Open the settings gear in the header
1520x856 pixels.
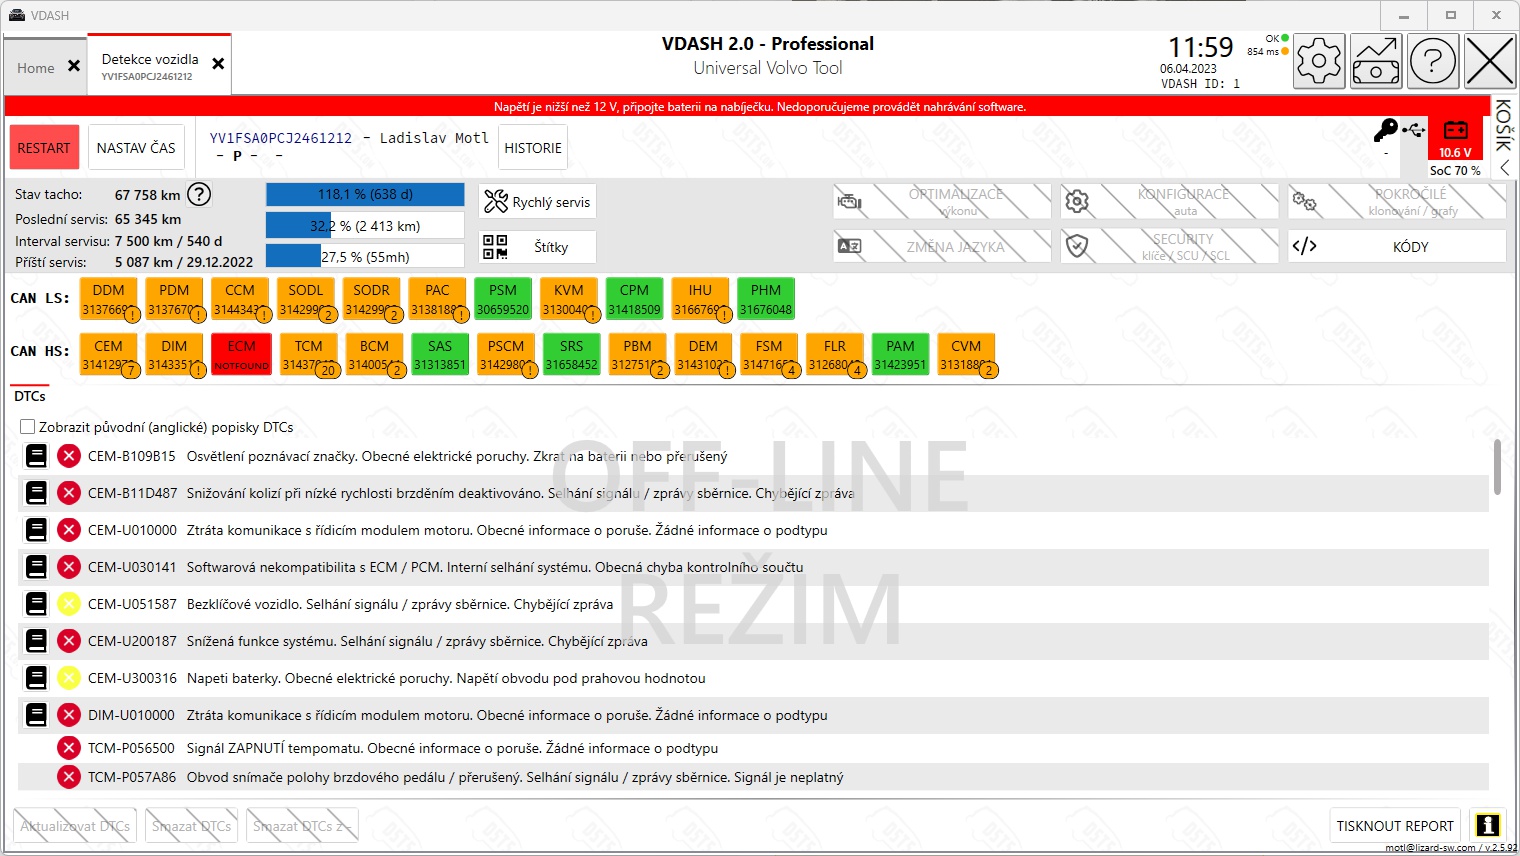click(x=1319, y=62)
